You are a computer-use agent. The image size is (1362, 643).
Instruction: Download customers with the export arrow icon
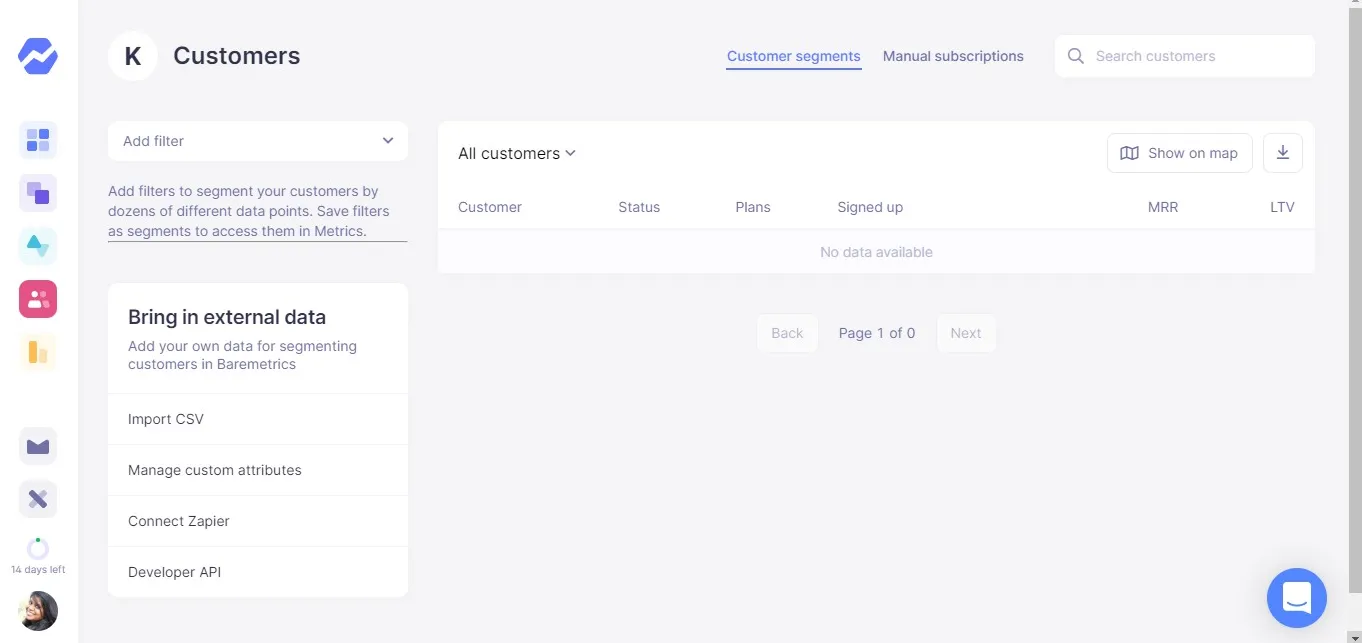point(1283,153)
